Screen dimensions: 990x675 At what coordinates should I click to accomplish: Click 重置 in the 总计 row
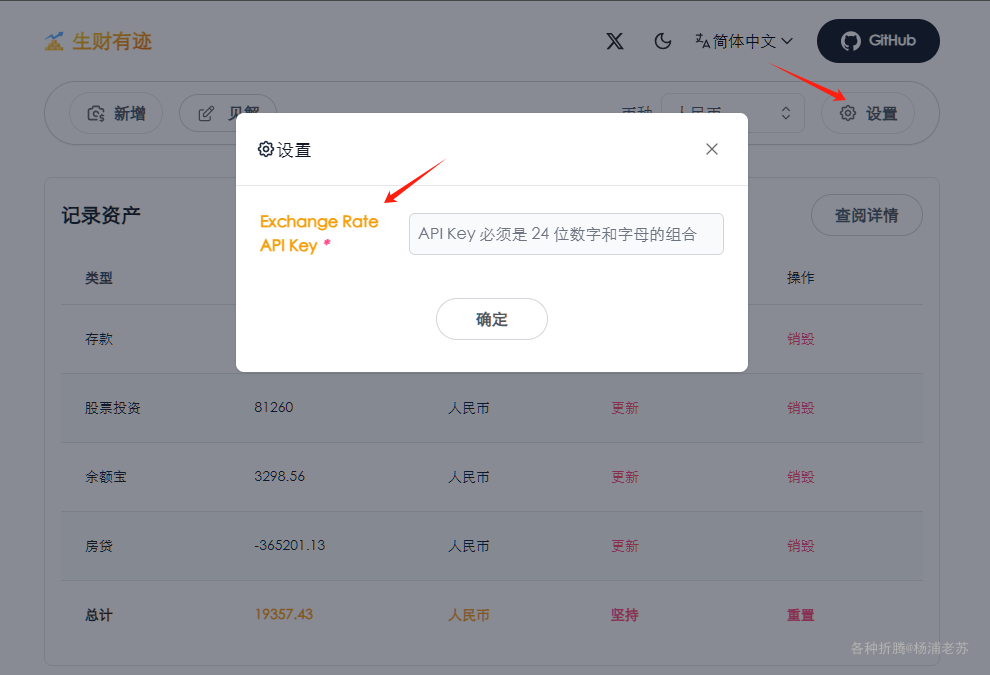[801, 615]
